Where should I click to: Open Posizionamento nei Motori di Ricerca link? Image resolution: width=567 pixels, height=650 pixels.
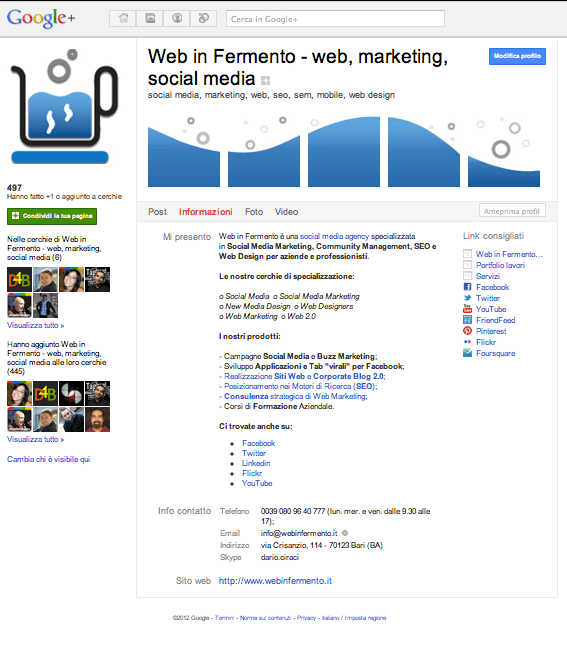coord(300,386)
